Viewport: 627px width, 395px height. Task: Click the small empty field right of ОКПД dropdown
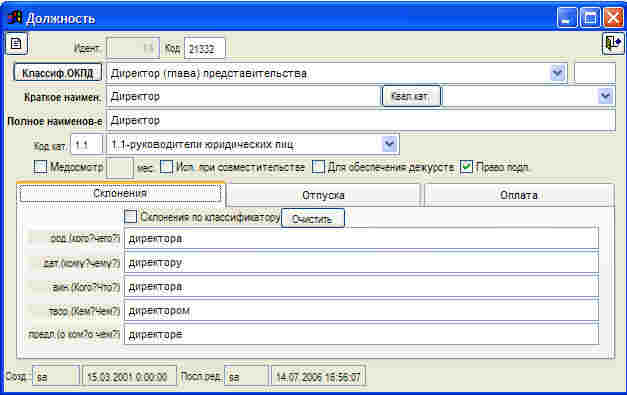click(595, 73)
